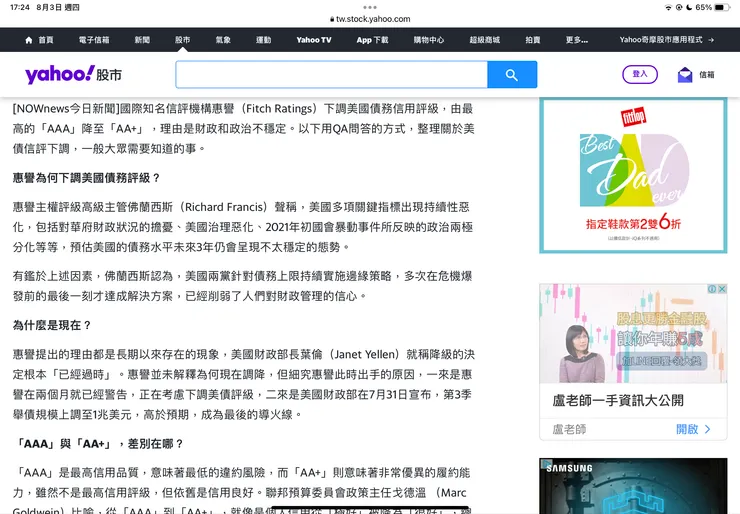
Task: Open the 盧老師 stock ad image
Action: click(633, 333)
